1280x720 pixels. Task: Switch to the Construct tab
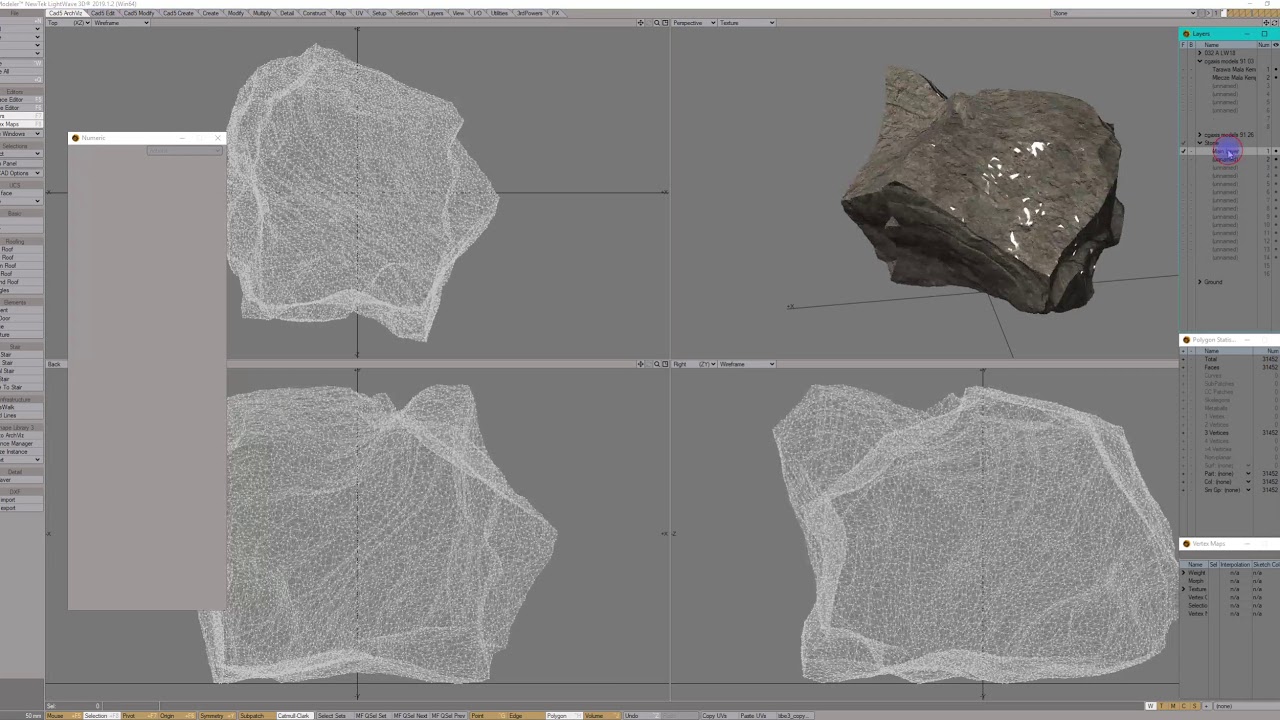[x=314, y=13]
